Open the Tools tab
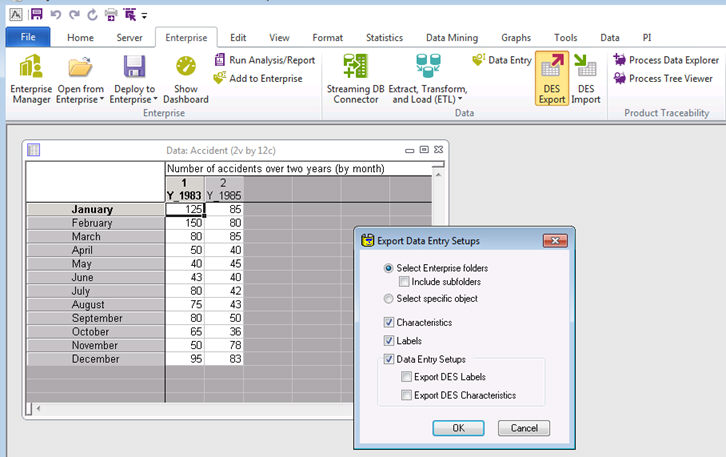 pyautogui.click(x=565, y=38)
